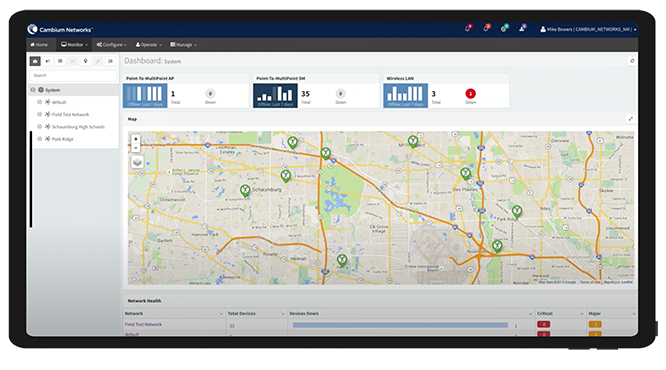The height and width of the screenshot is (370, 666).
Task: Go to the Home menu item
Action: 39,45
